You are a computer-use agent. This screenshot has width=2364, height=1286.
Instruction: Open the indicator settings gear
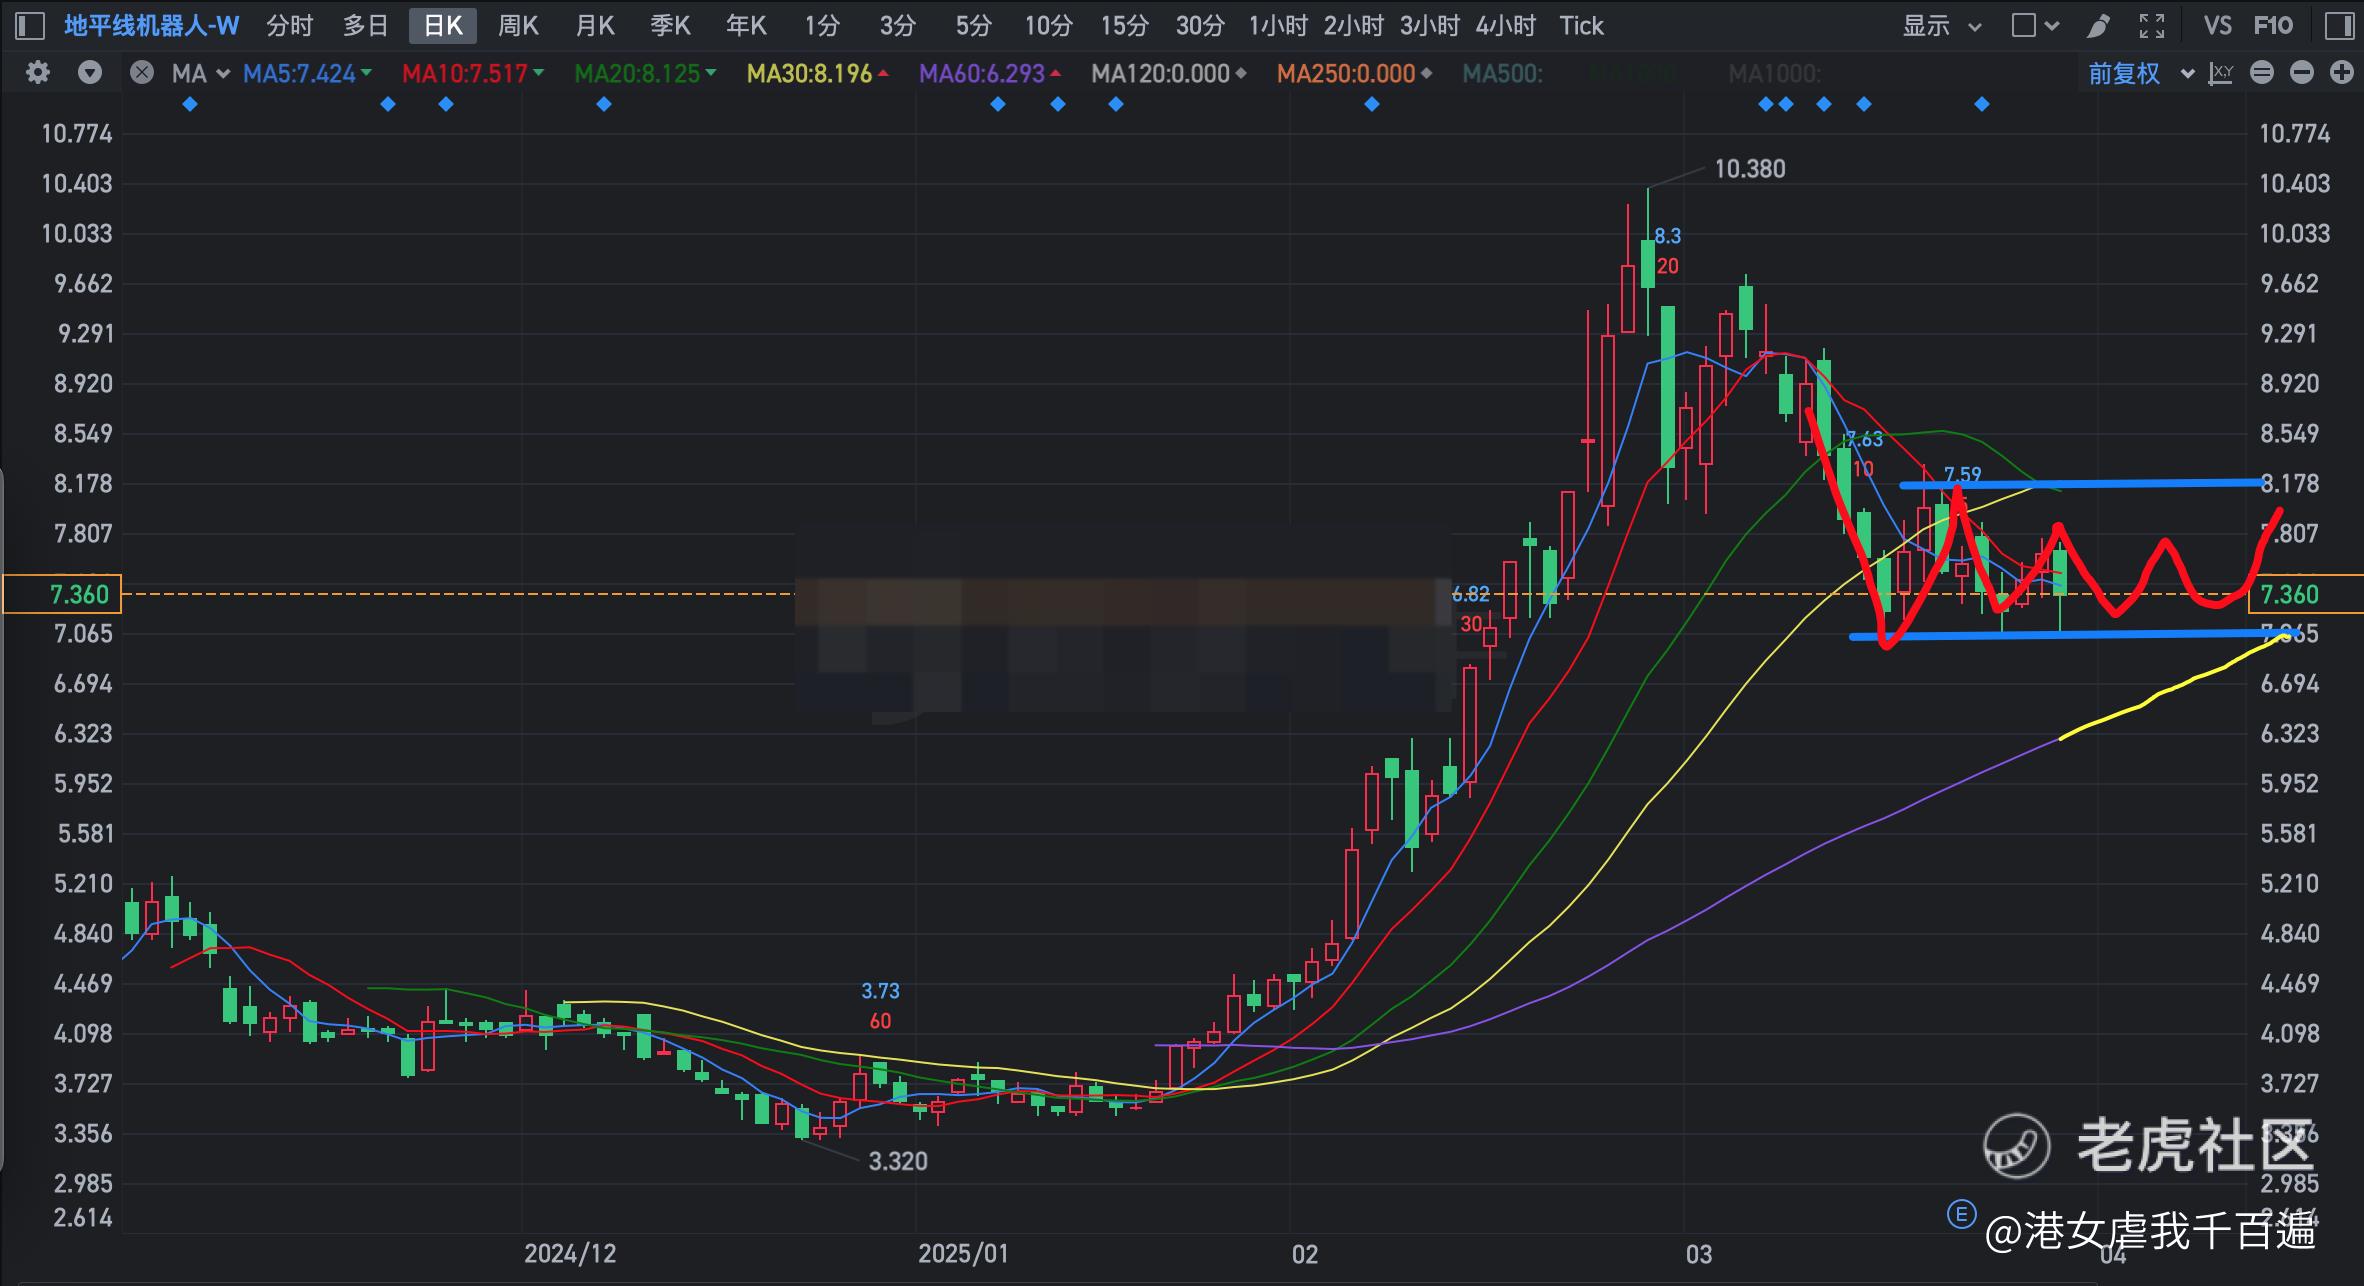(38, 73)
